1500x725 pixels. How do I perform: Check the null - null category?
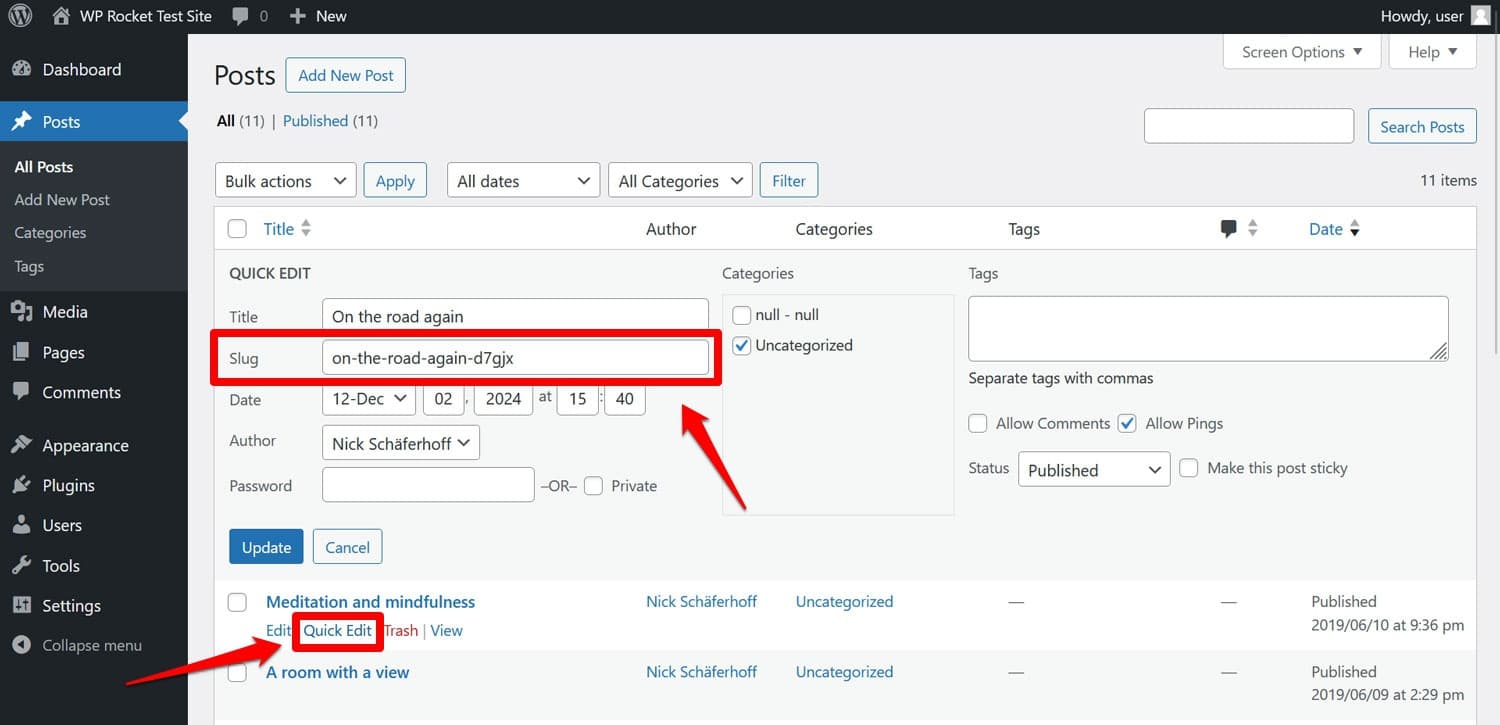pyautogui.click(x=742, y=315)
